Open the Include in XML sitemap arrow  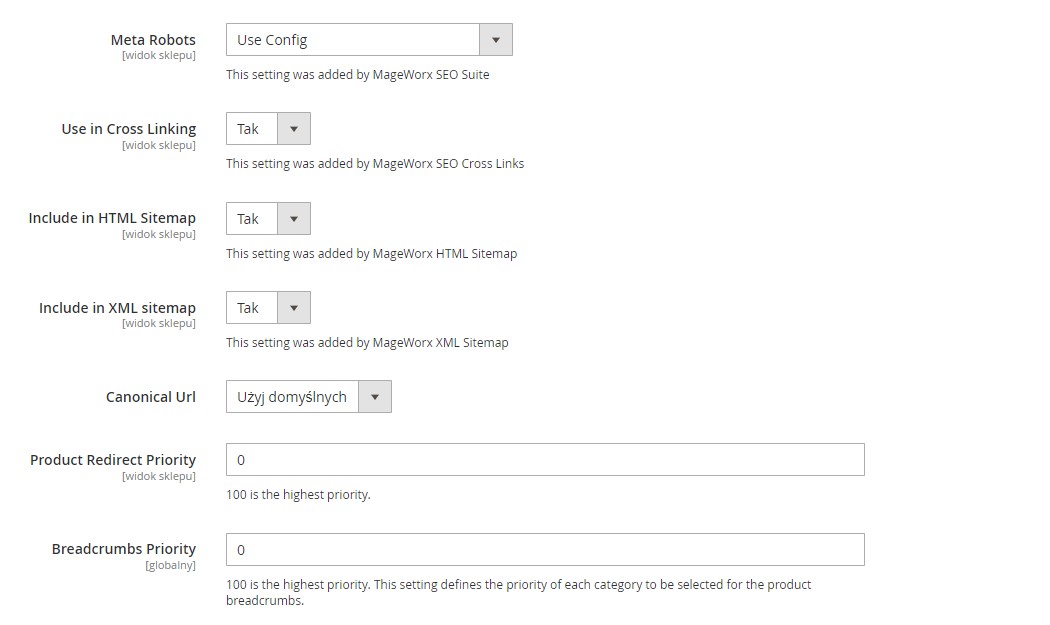(294, 308)
